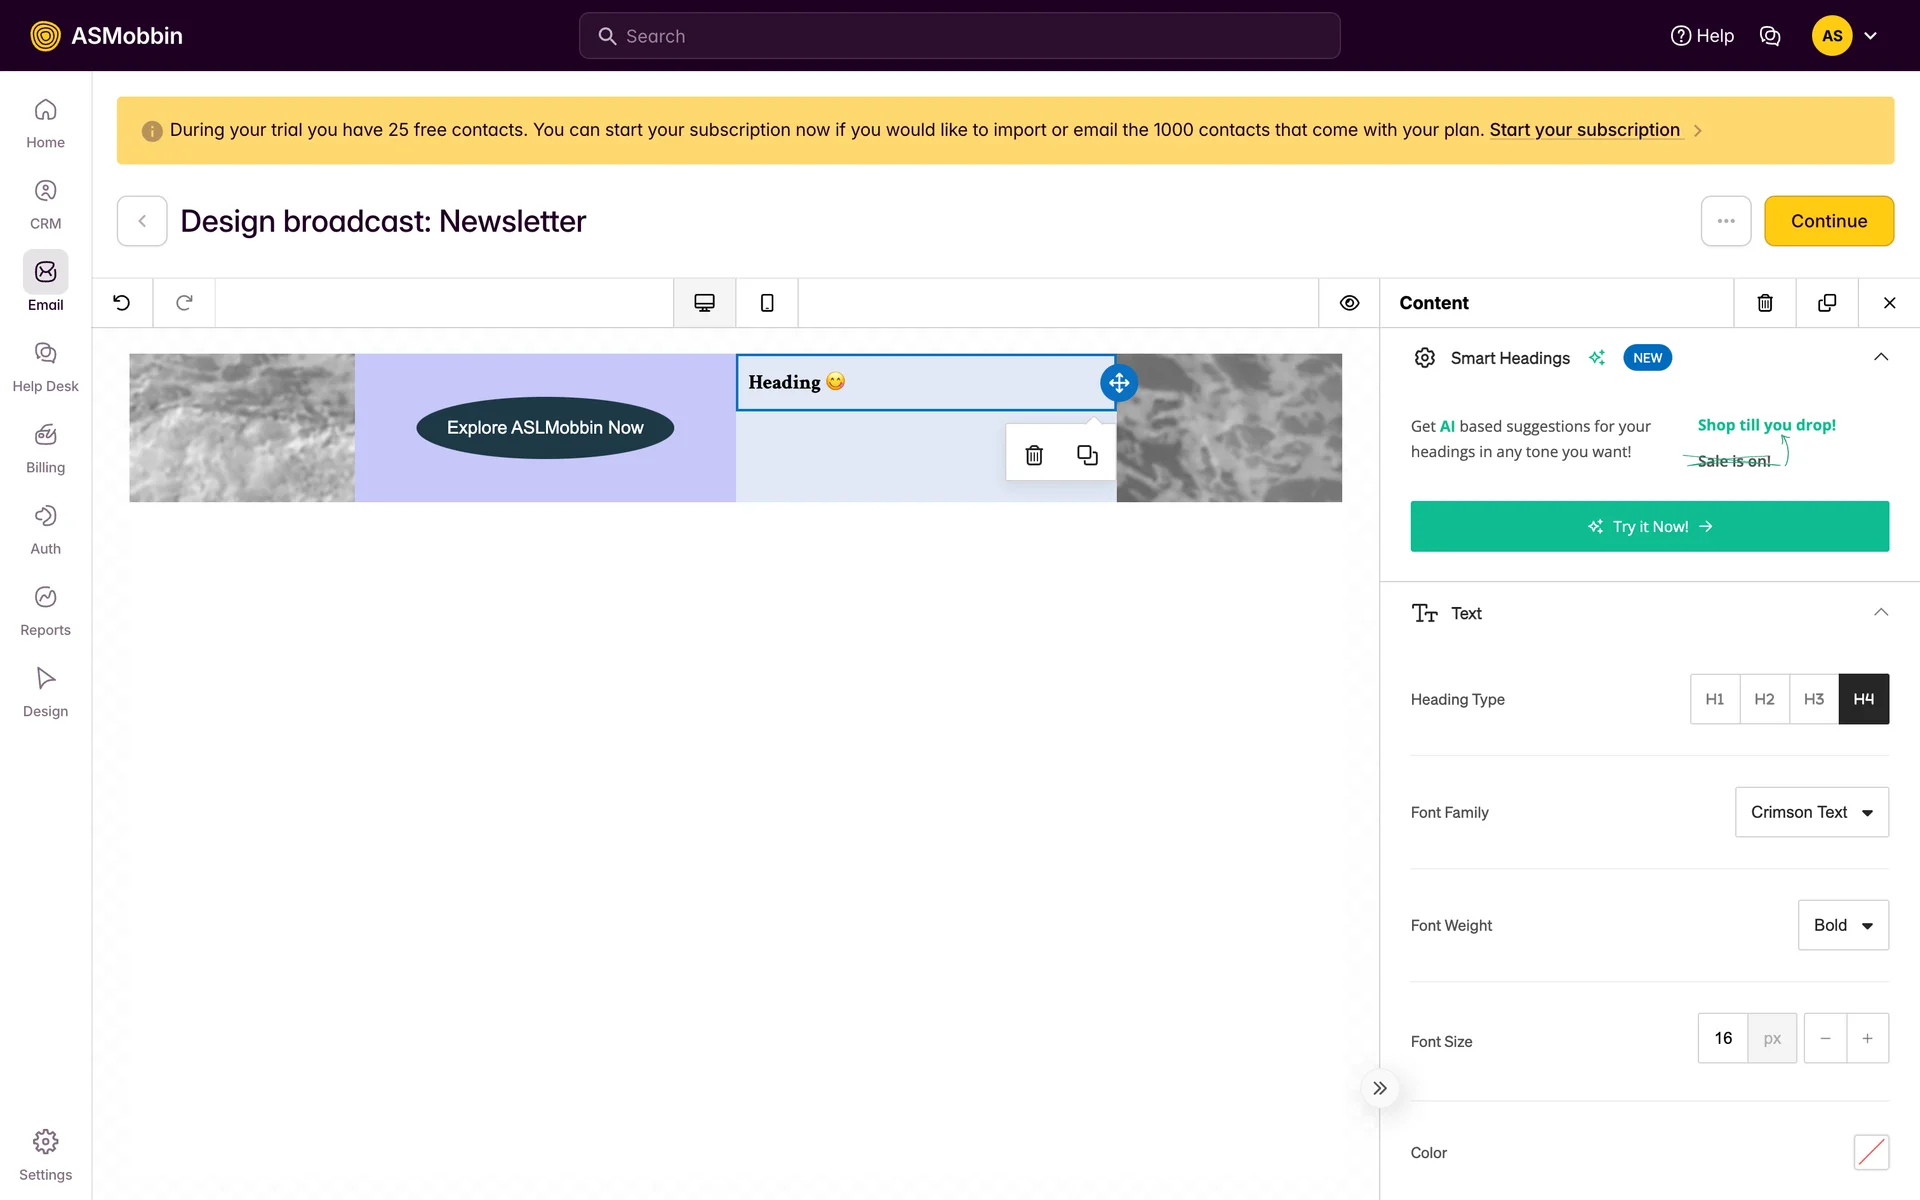Click the blue move handle on heading
Viewport: 1920px width, 1200px height.
coord(1118,382)
